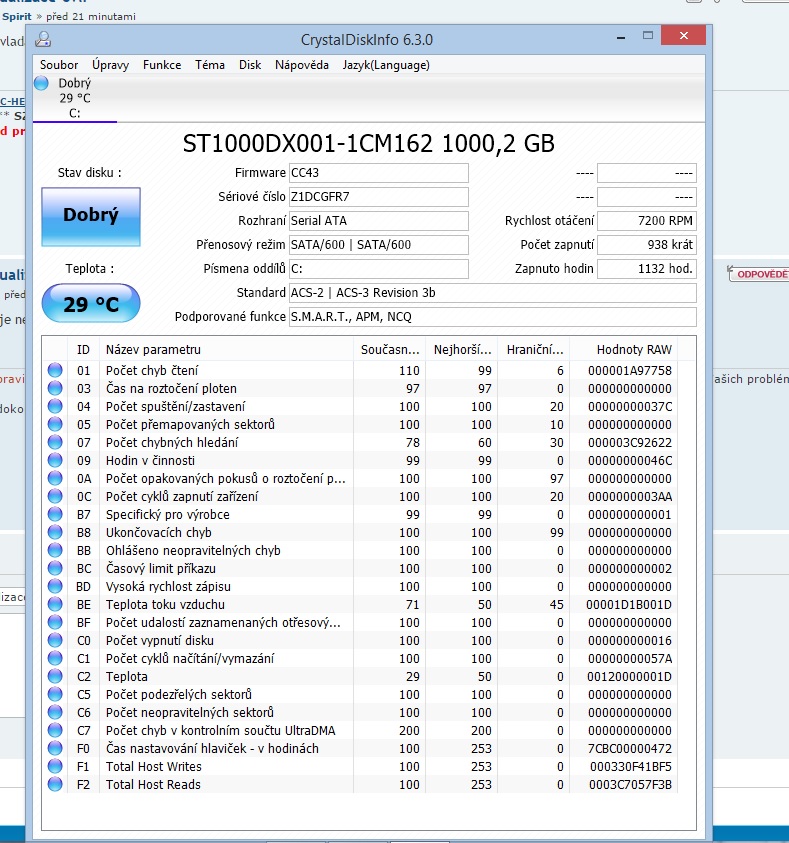789x843 pixels.
Task: Open the Spirit user link in forum page
Action: coord(17,17)
